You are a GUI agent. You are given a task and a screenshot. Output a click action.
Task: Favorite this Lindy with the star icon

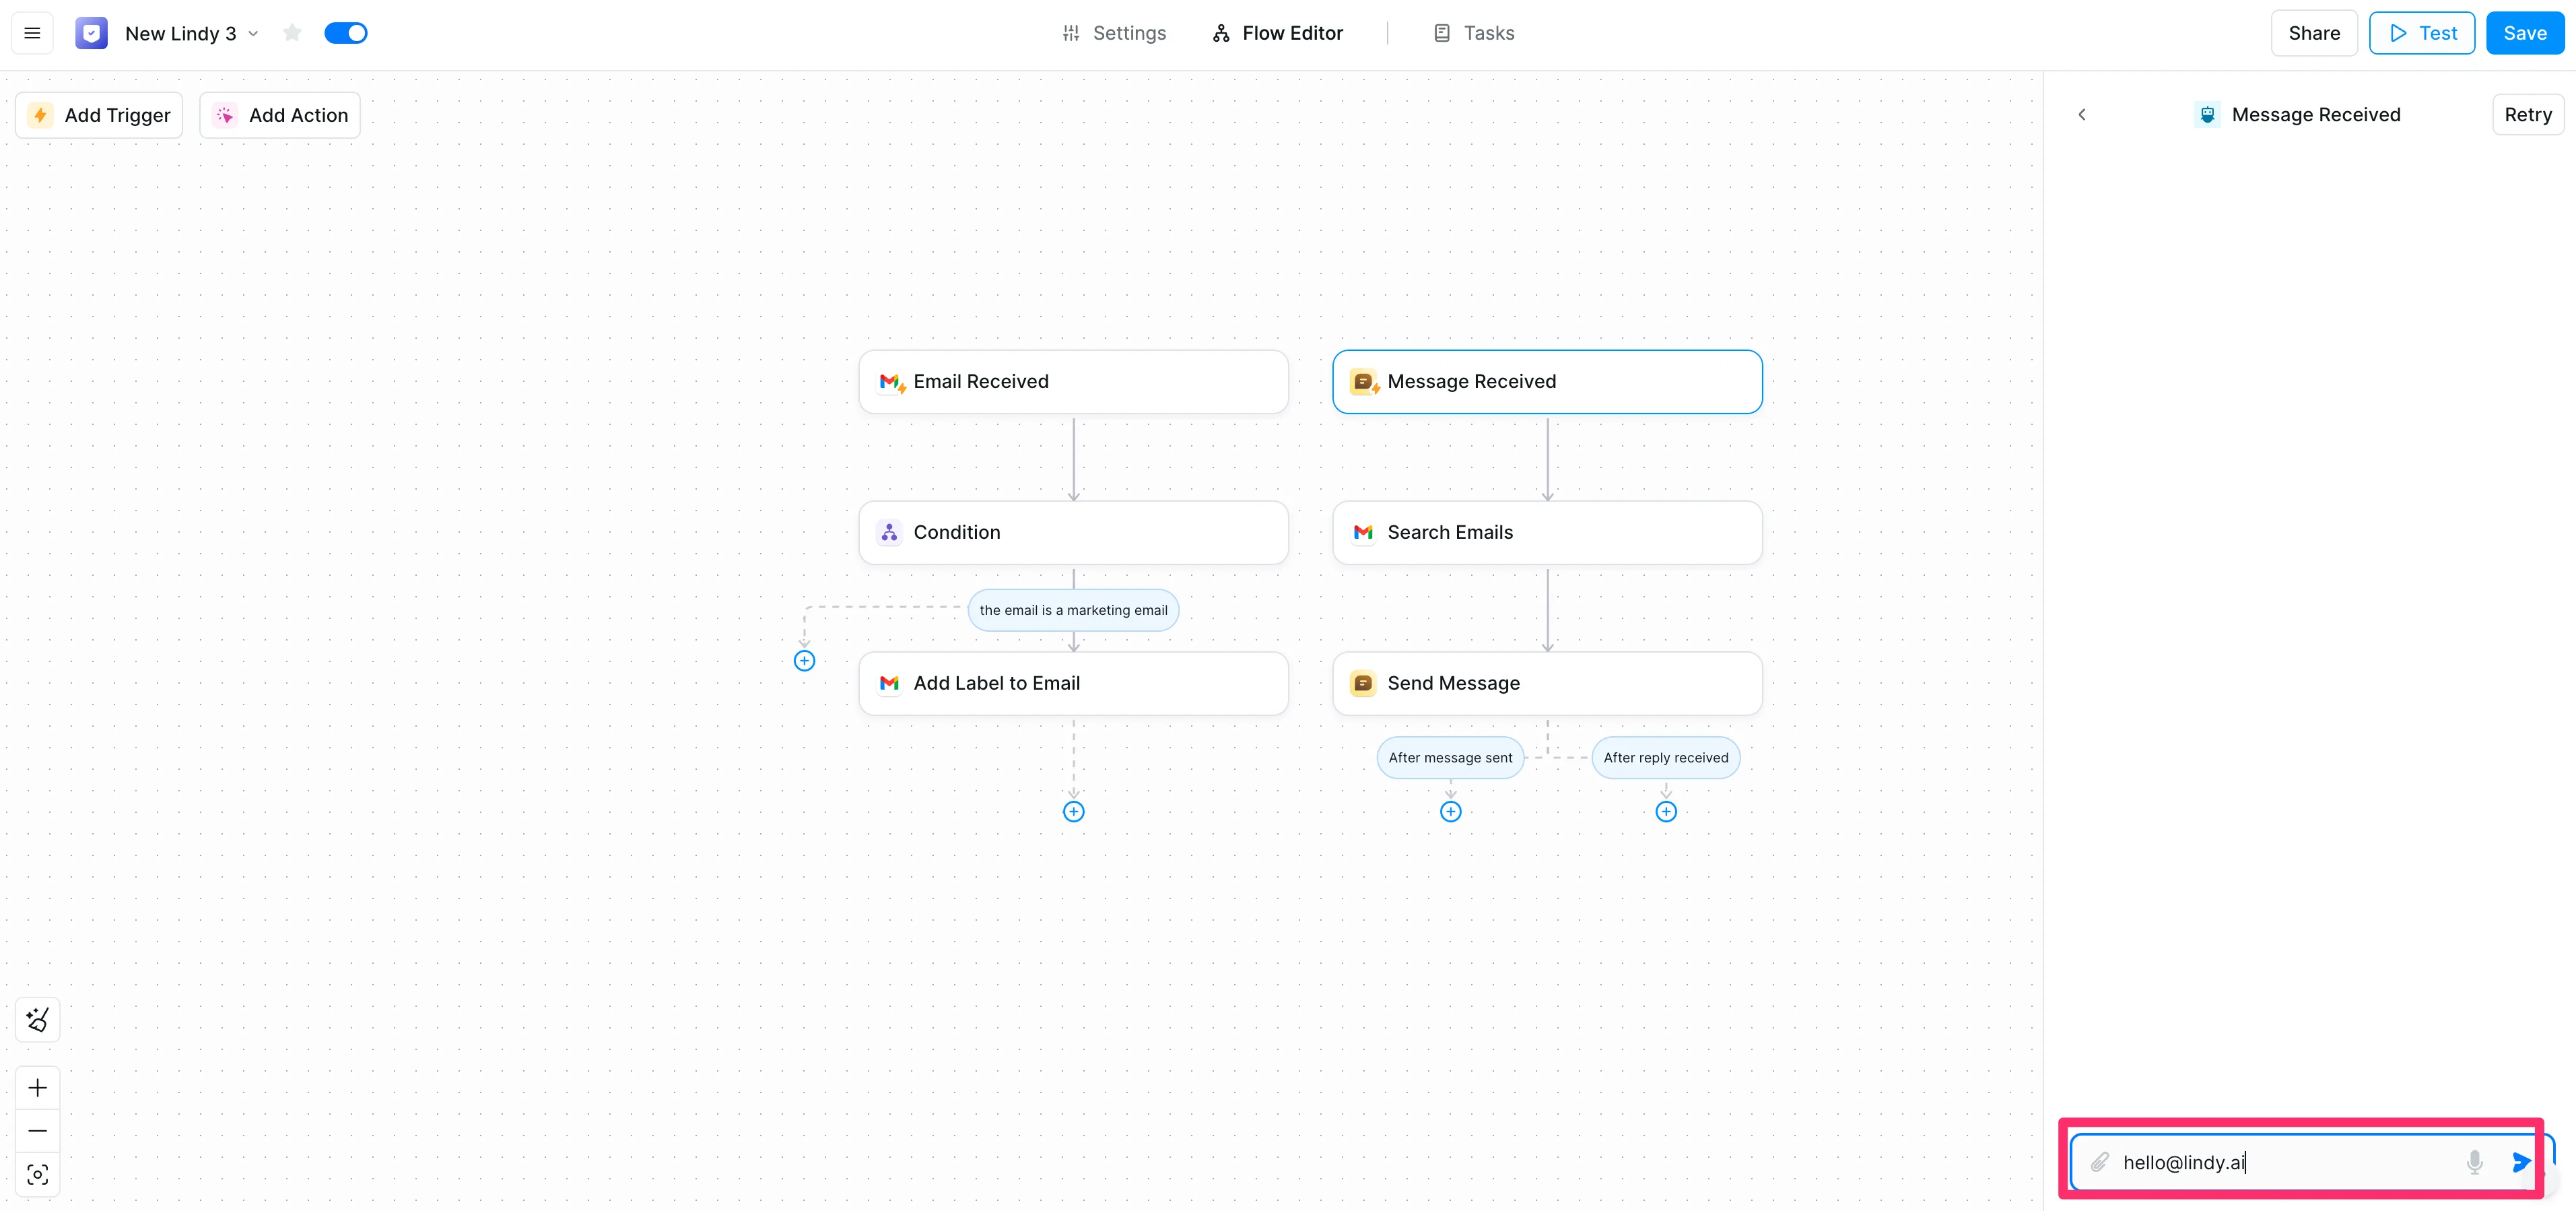[x=292, y=33]
